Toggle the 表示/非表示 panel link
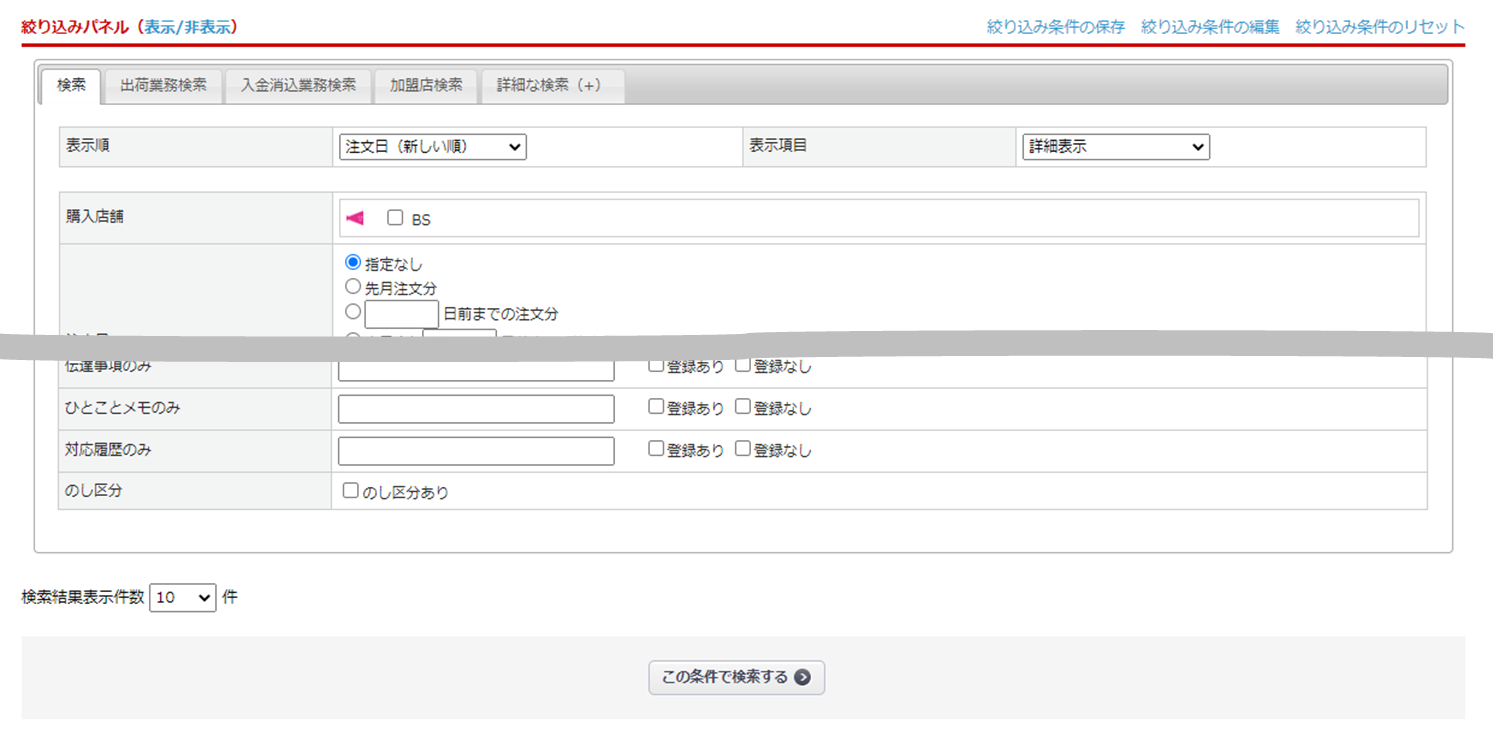1493x748 pixels. point(190,27)
